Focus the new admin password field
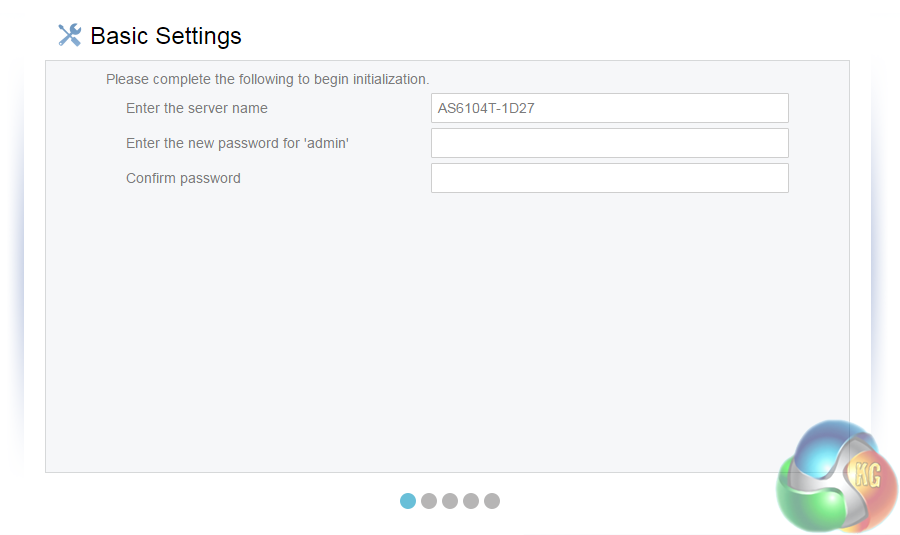 click(609, 143)
